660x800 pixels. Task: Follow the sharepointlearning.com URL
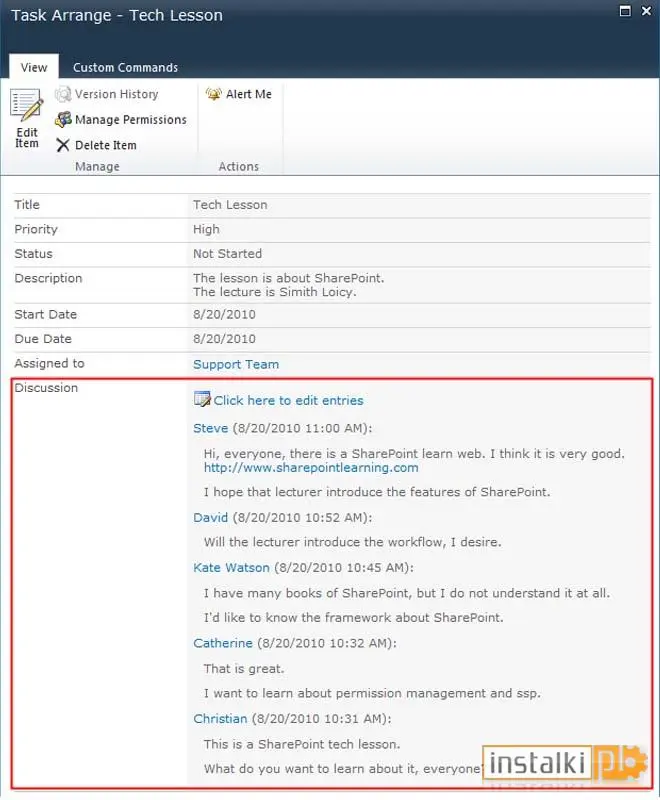click(x=311, y=467)
